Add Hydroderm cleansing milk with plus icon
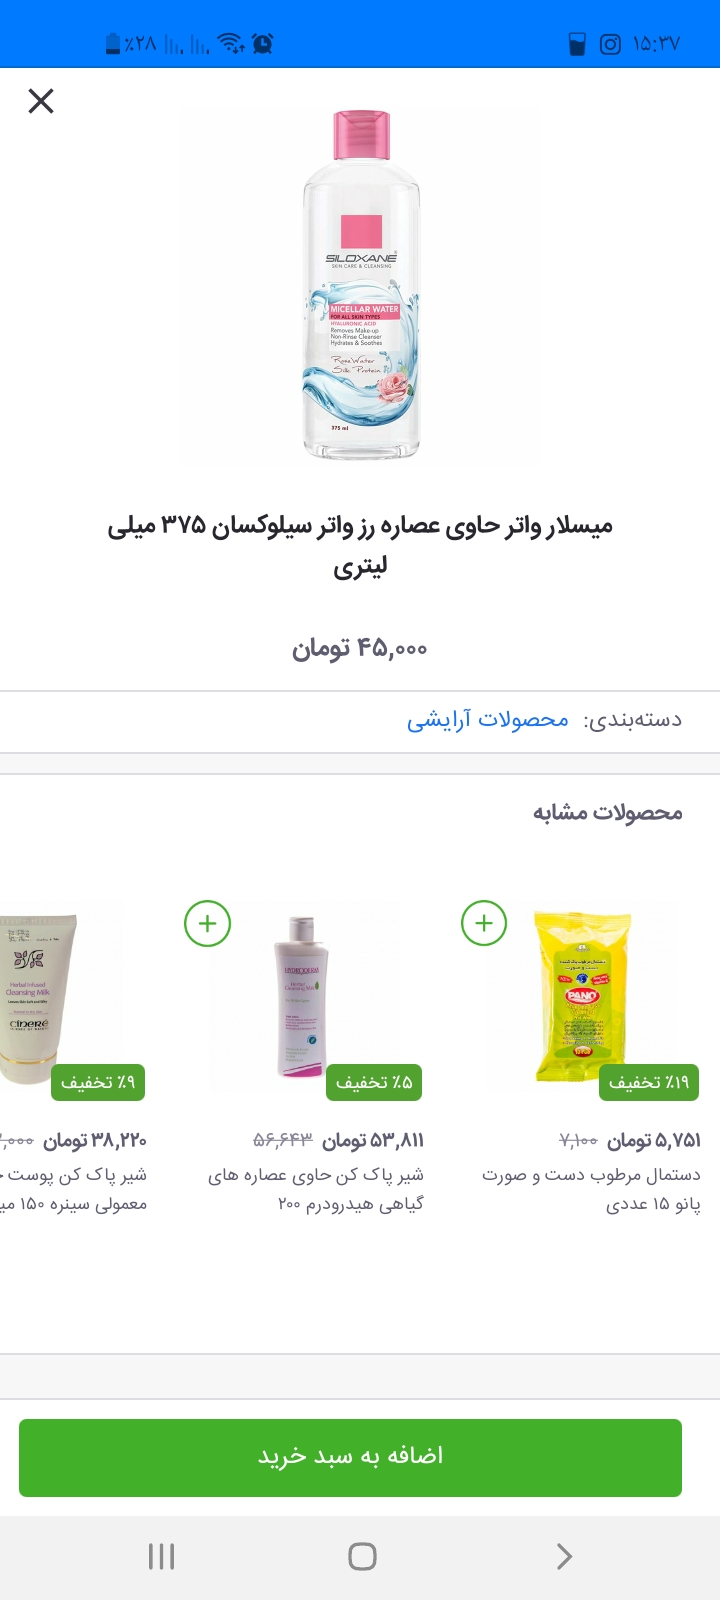This screenshot has height=1600, width=720. pos(208,923)
